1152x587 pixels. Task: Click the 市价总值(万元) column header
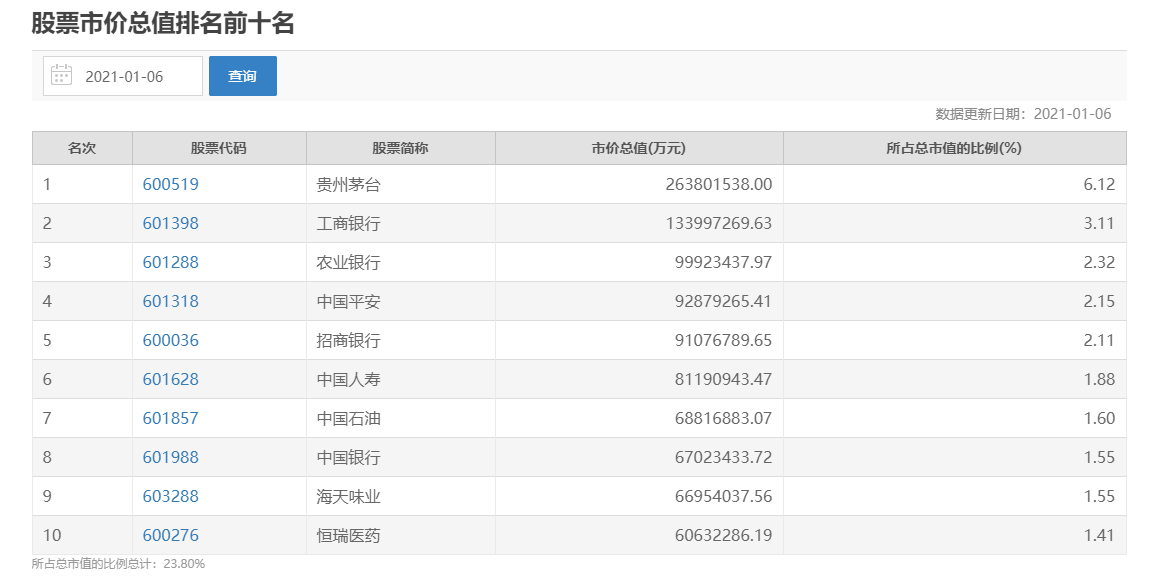point(639,148)
